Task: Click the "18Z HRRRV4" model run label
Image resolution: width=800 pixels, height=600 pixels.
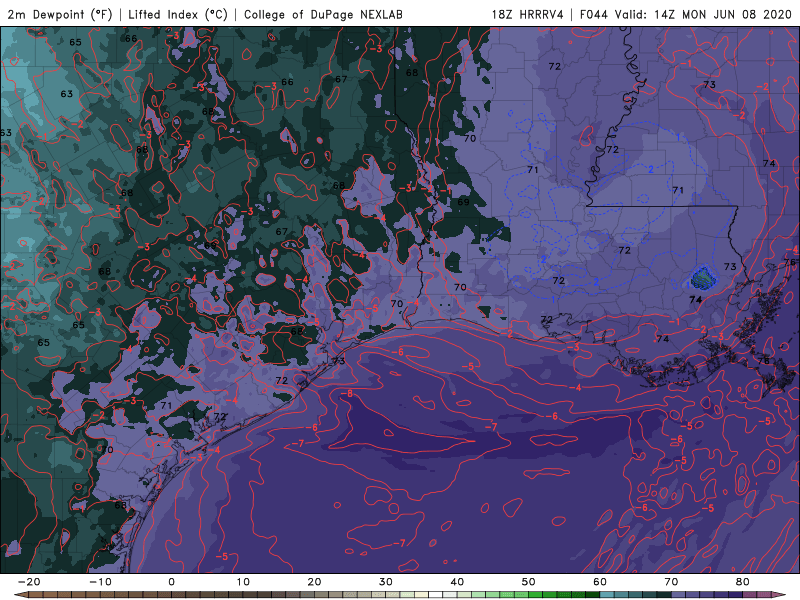Action: tap(527, 14)
